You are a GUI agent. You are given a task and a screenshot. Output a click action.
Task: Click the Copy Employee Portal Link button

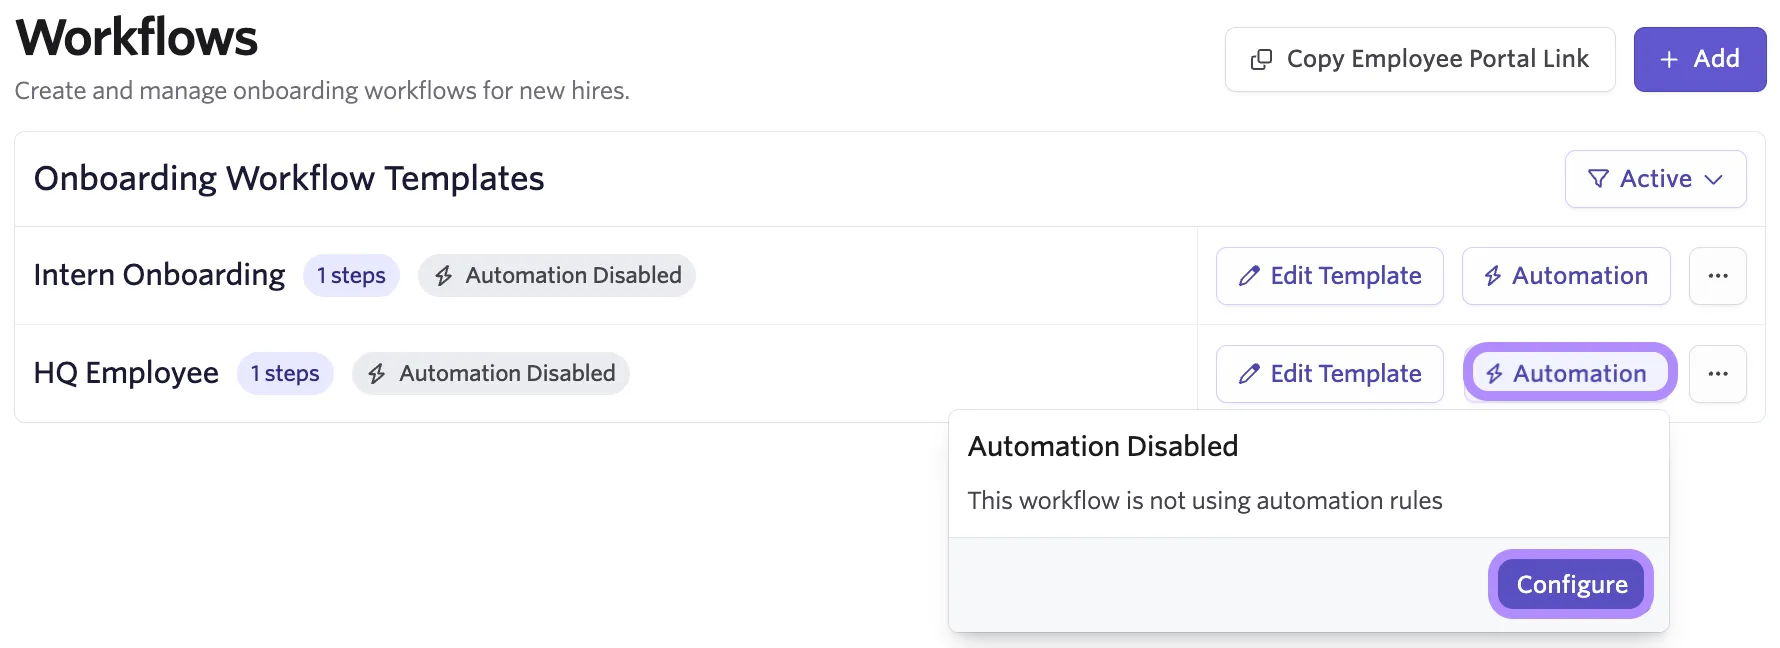click(x=1420, y=59)
